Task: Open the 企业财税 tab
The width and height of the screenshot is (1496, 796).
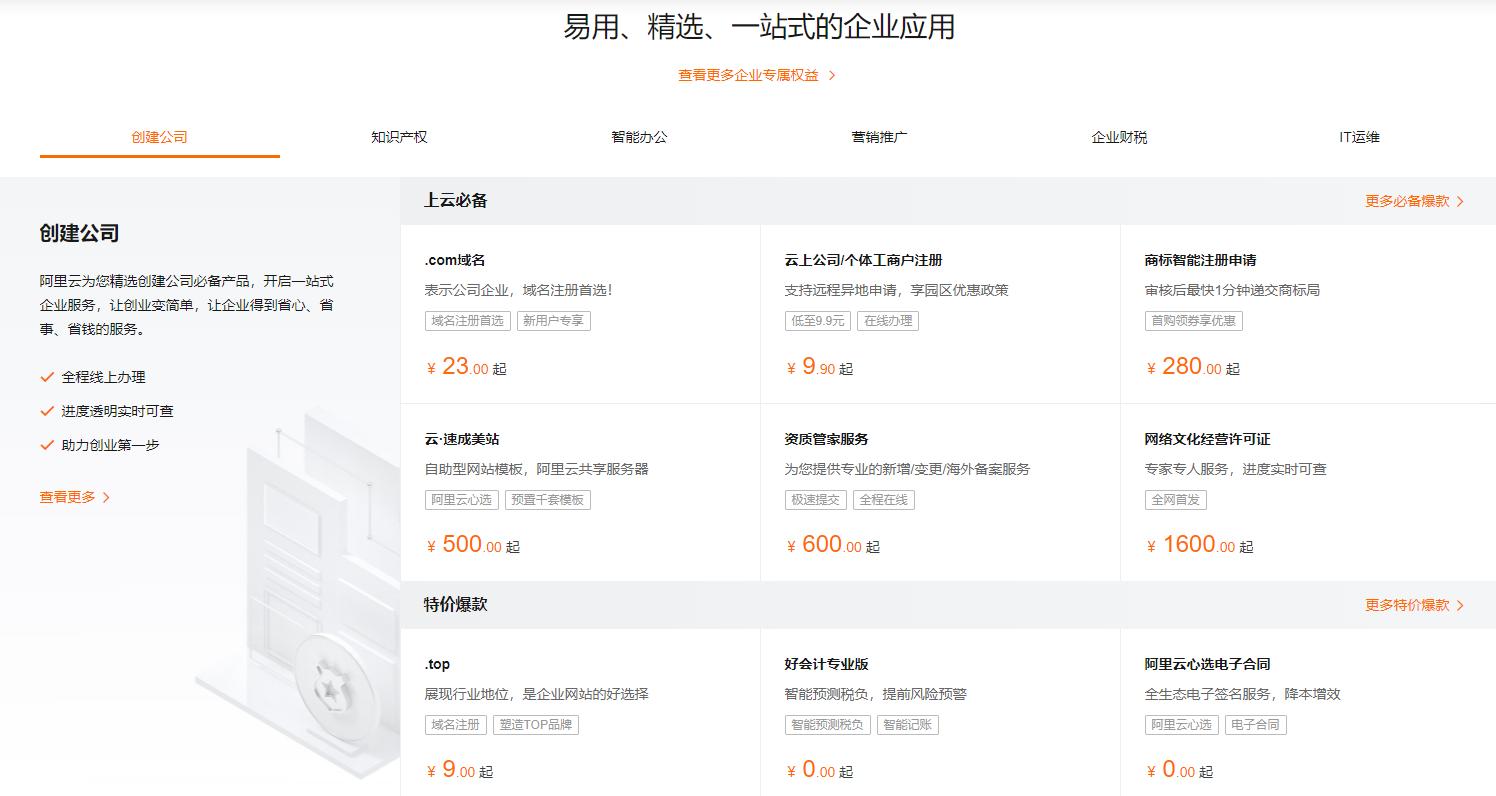Action: (1119, 137)
